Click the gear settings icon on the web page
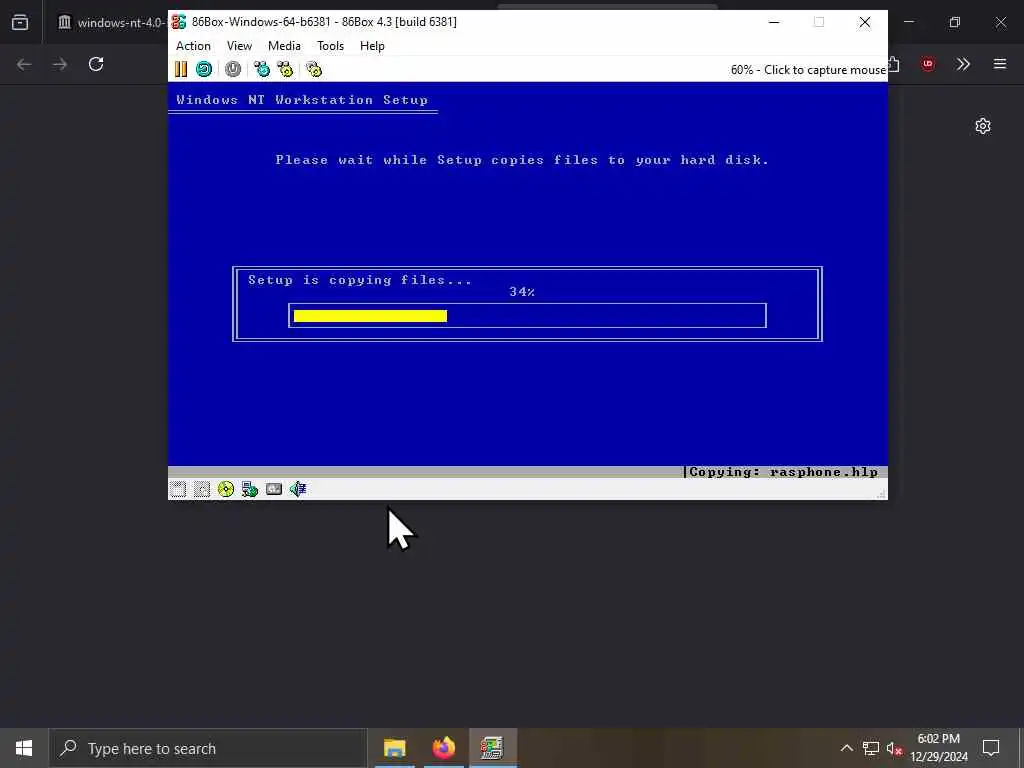This screenshot has height=768, width=1024. tap(983, 126)
